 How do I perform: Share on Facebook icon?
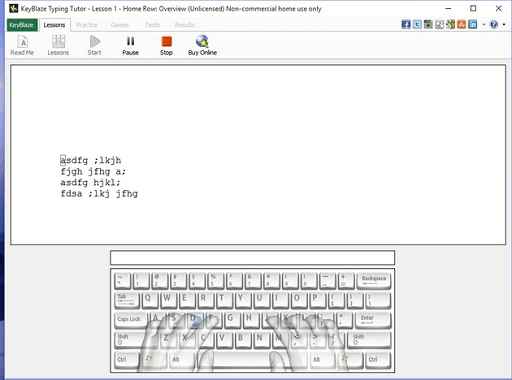click(x=406, y=24)
